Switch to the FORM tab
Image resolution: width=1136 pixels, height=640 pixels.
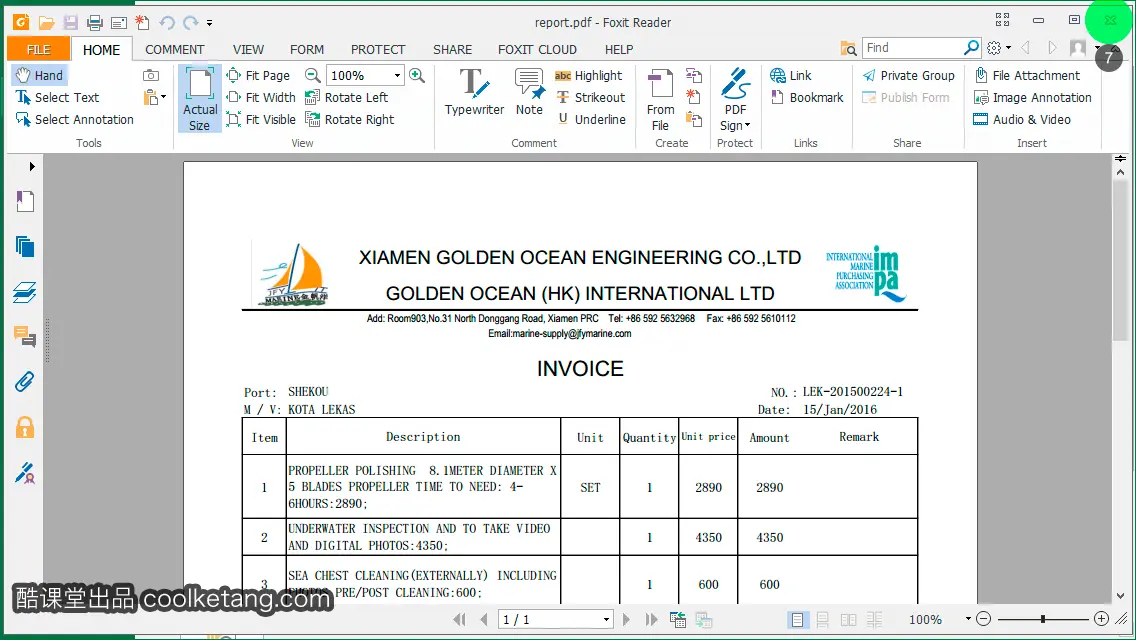306,49
